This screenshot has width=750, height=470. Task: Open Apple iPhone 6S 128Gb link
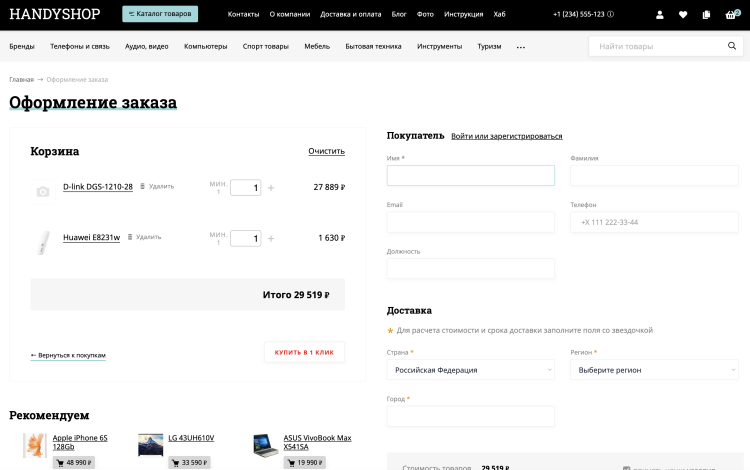click(x=80, y=442)
